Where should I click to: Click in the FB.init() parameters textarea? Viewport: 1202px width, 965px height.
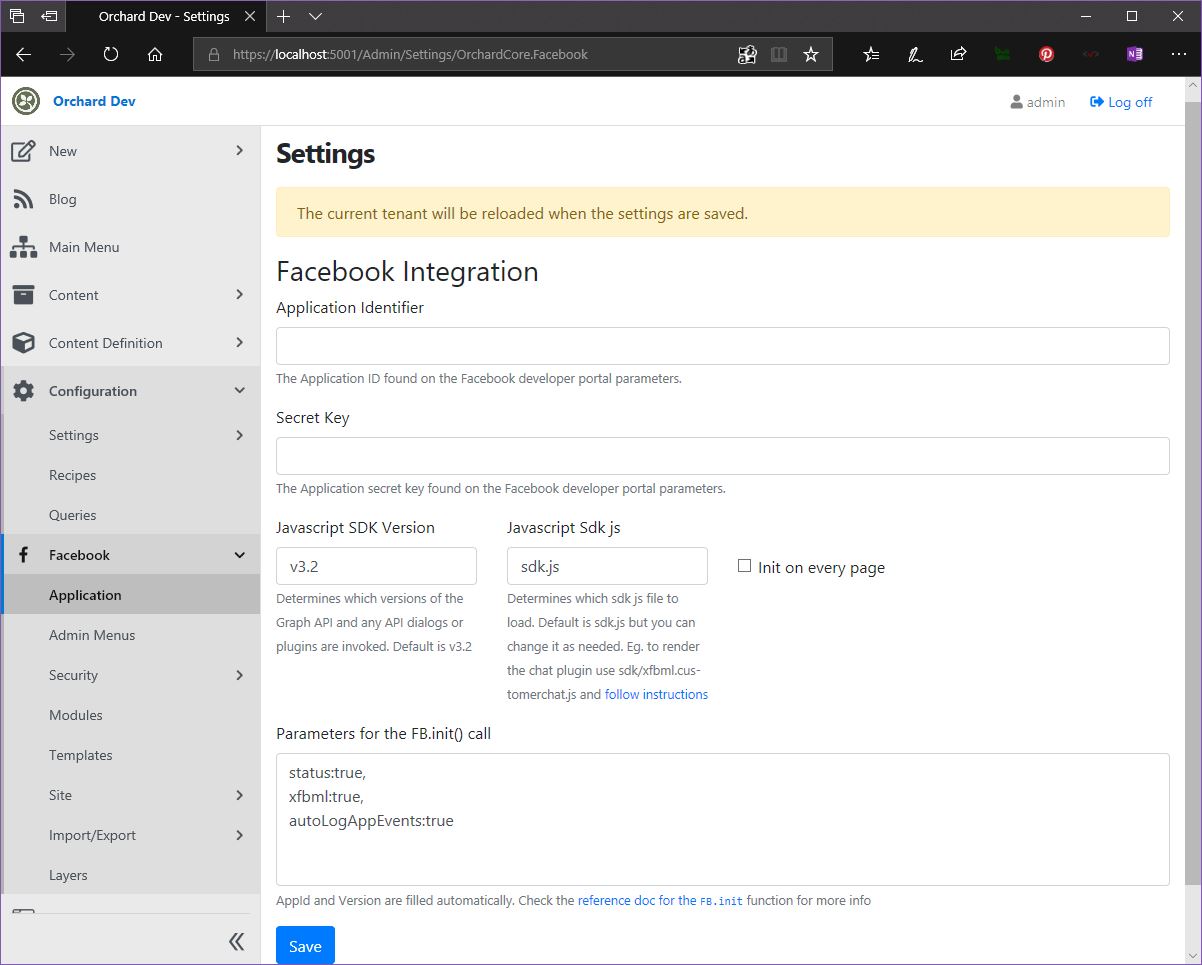(722, 819)
